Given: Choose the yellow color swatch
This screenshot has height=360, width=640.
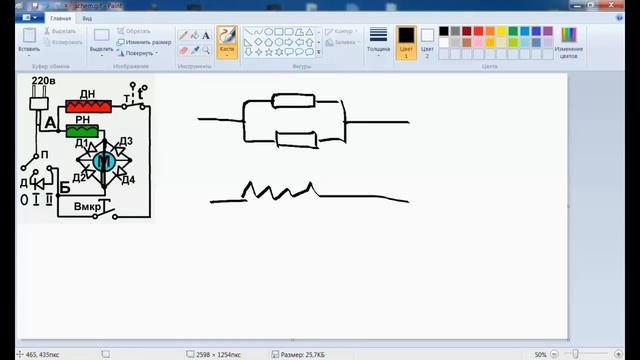Looking at the screenshot, I should coord(502,31).
